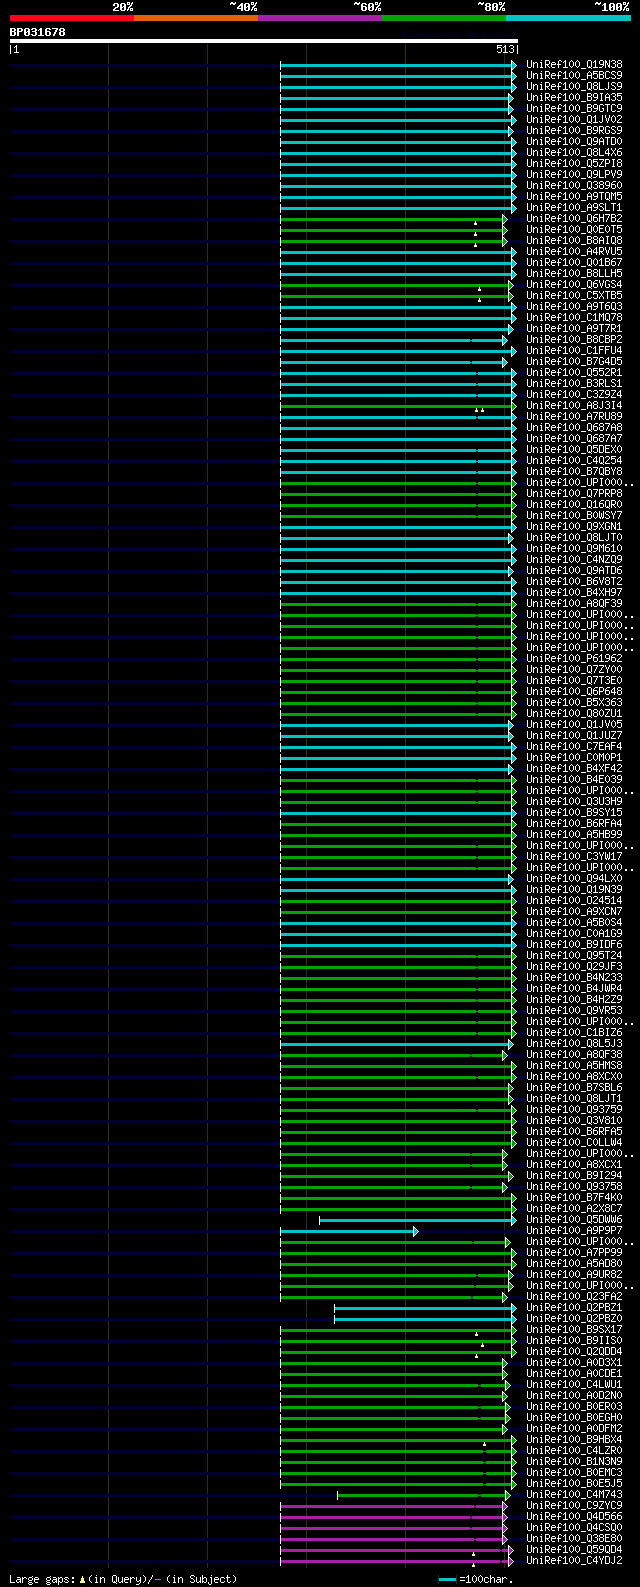Select hit UniRef100_P61962
This screenshot has width=640, height=1587.
574,659
